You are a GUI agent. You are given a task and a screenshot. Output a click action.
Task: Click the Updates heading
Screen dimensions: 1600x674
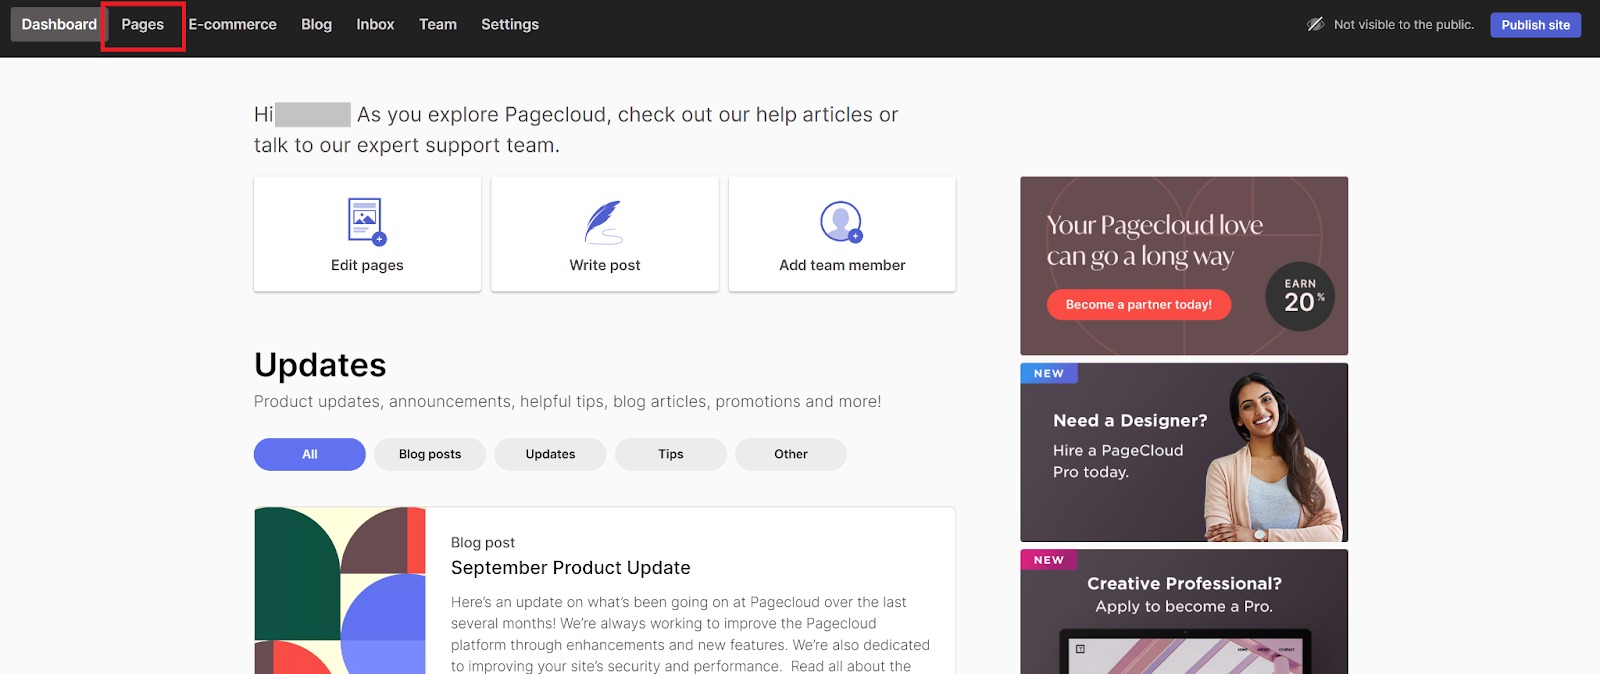tap(320, 365)
